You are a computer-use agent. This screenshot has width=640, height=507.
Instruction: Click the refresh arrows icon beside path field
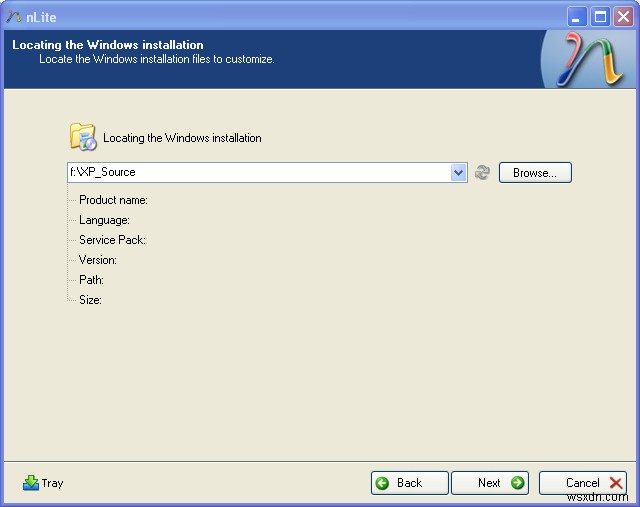coord(482,172)
